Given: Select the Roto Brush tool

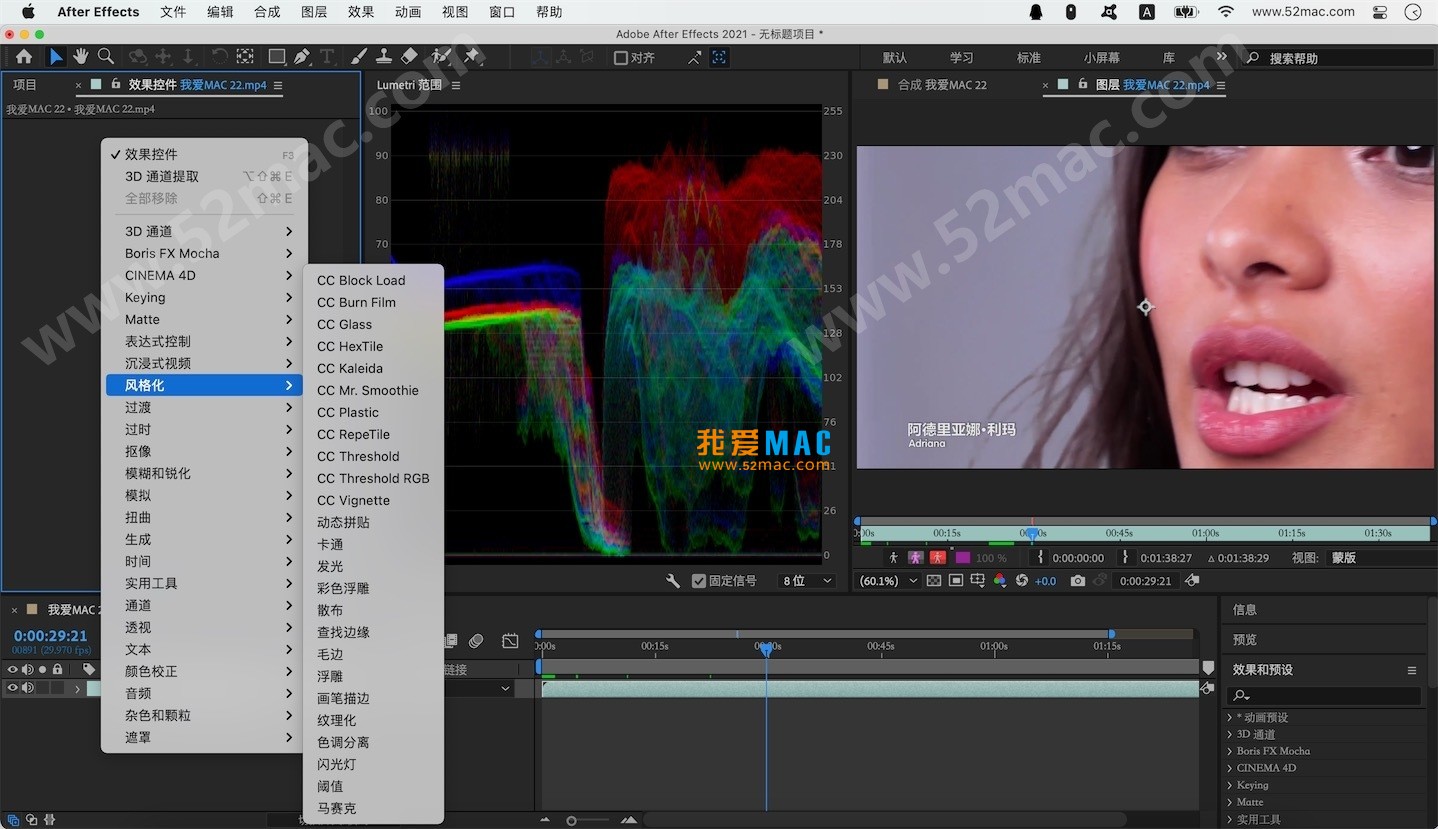Looking at the screenshot, I should 441,57.
